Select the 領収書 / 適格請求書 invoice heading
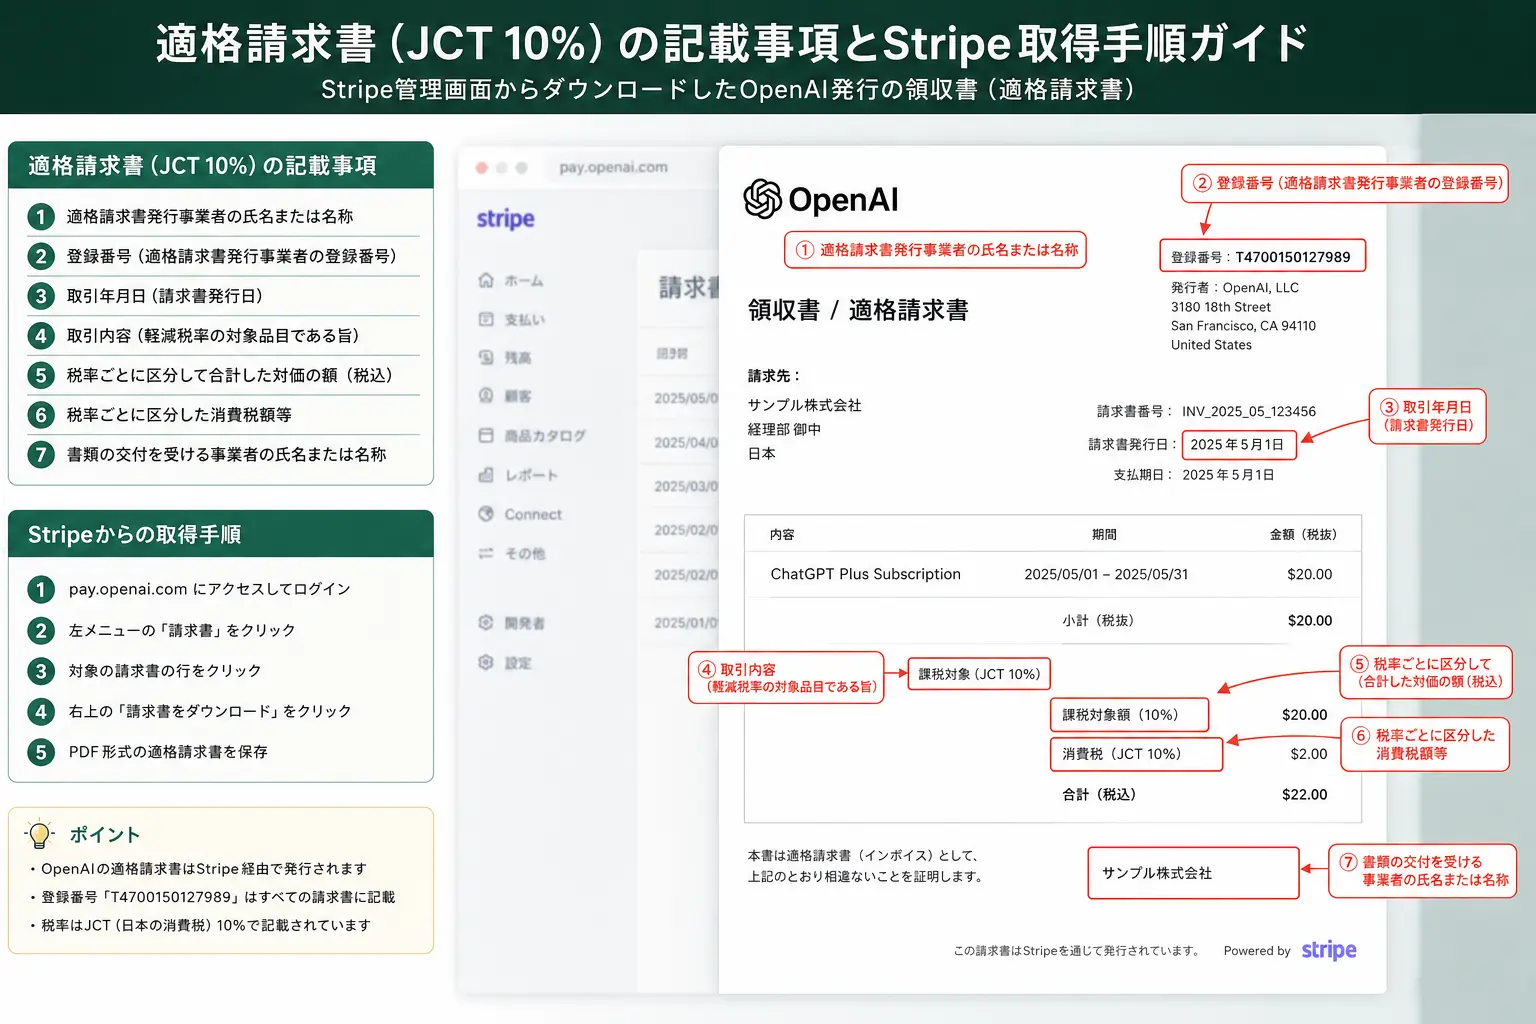This screenshot has height=1024, width=1536. tap(858, 310)
